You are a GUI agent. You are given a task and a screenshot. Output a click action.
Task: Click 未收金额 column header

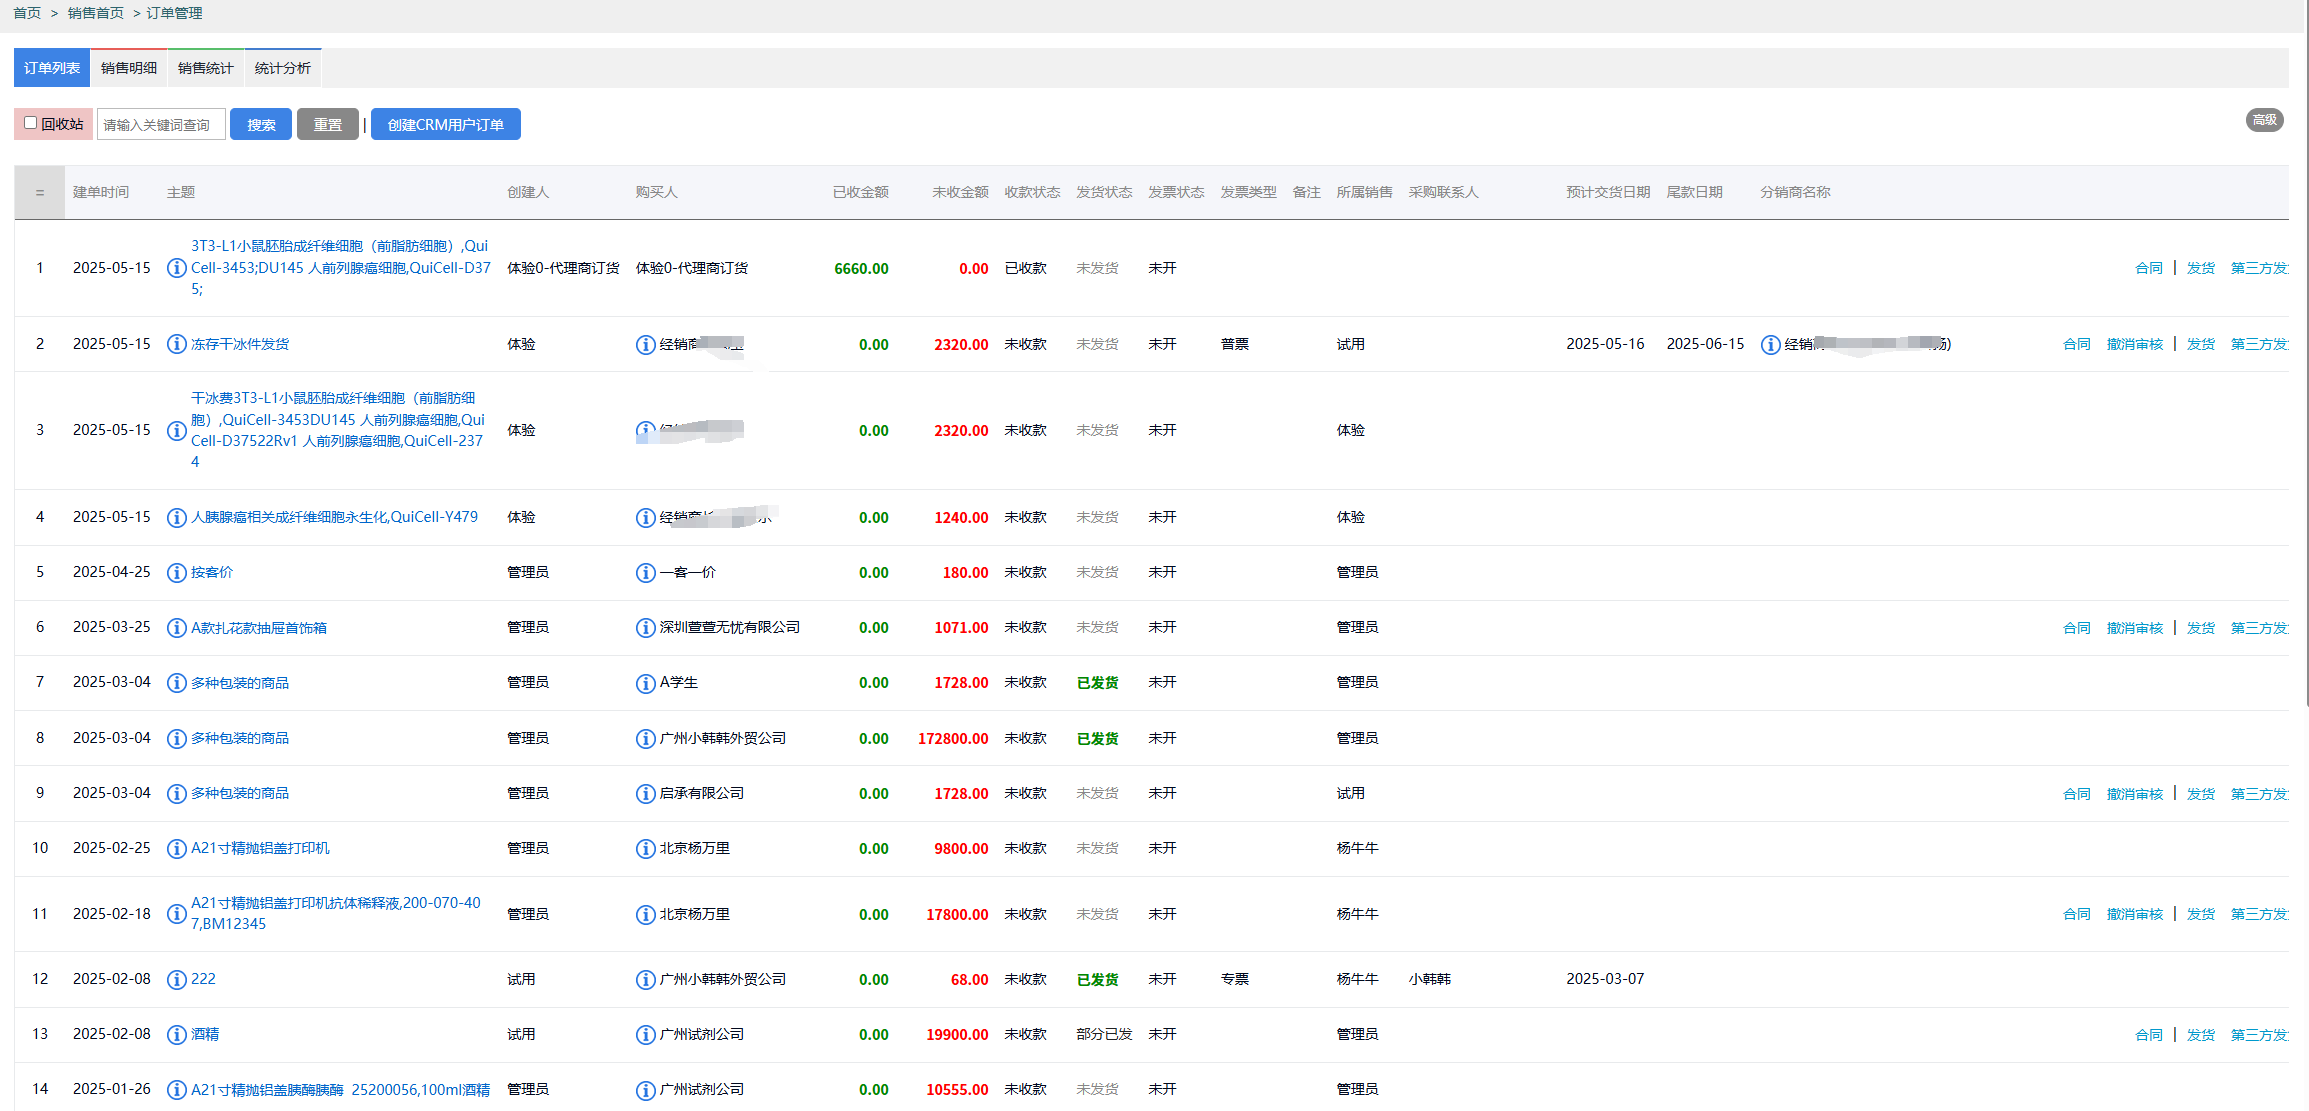[x=960, y=192]
